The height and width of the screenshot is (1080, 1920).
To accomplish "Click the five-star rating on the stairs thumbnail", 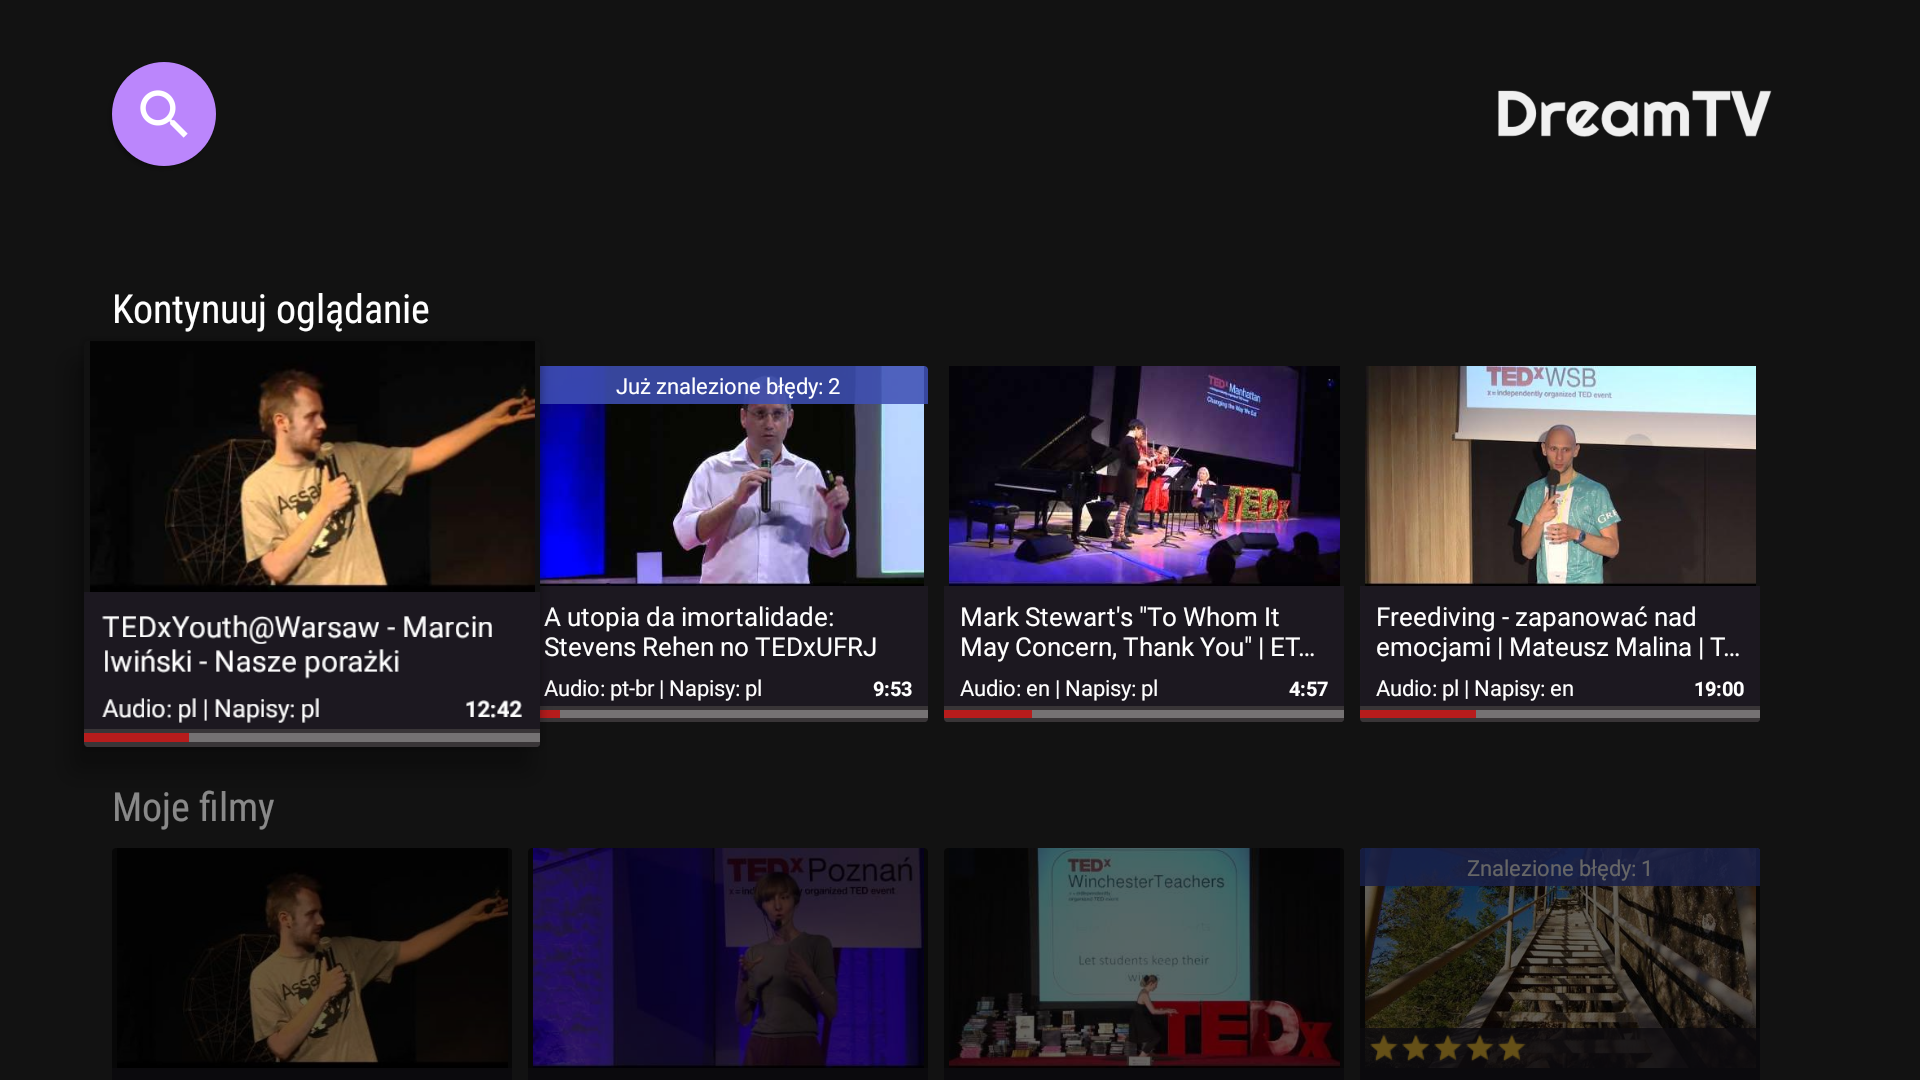I will pyautogui.click(x=1447, y=1048).
